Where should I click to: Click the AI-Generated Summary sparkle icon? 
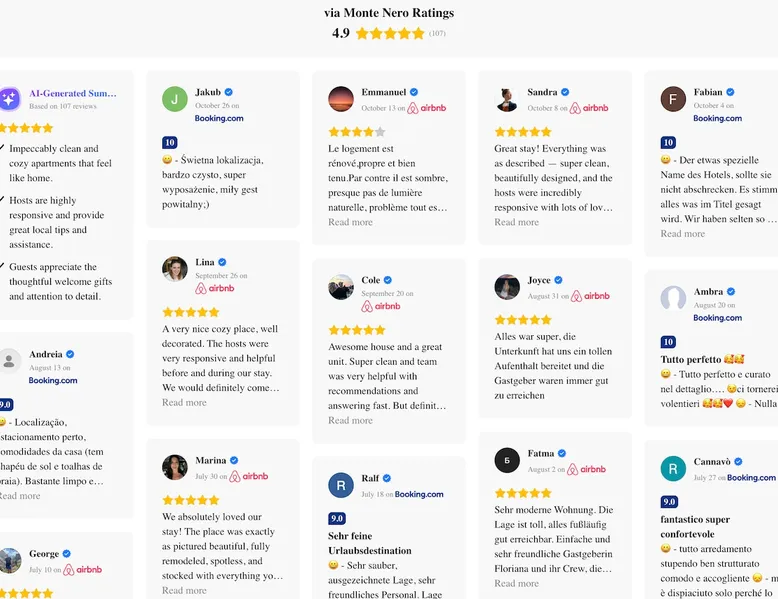point(9,98)
